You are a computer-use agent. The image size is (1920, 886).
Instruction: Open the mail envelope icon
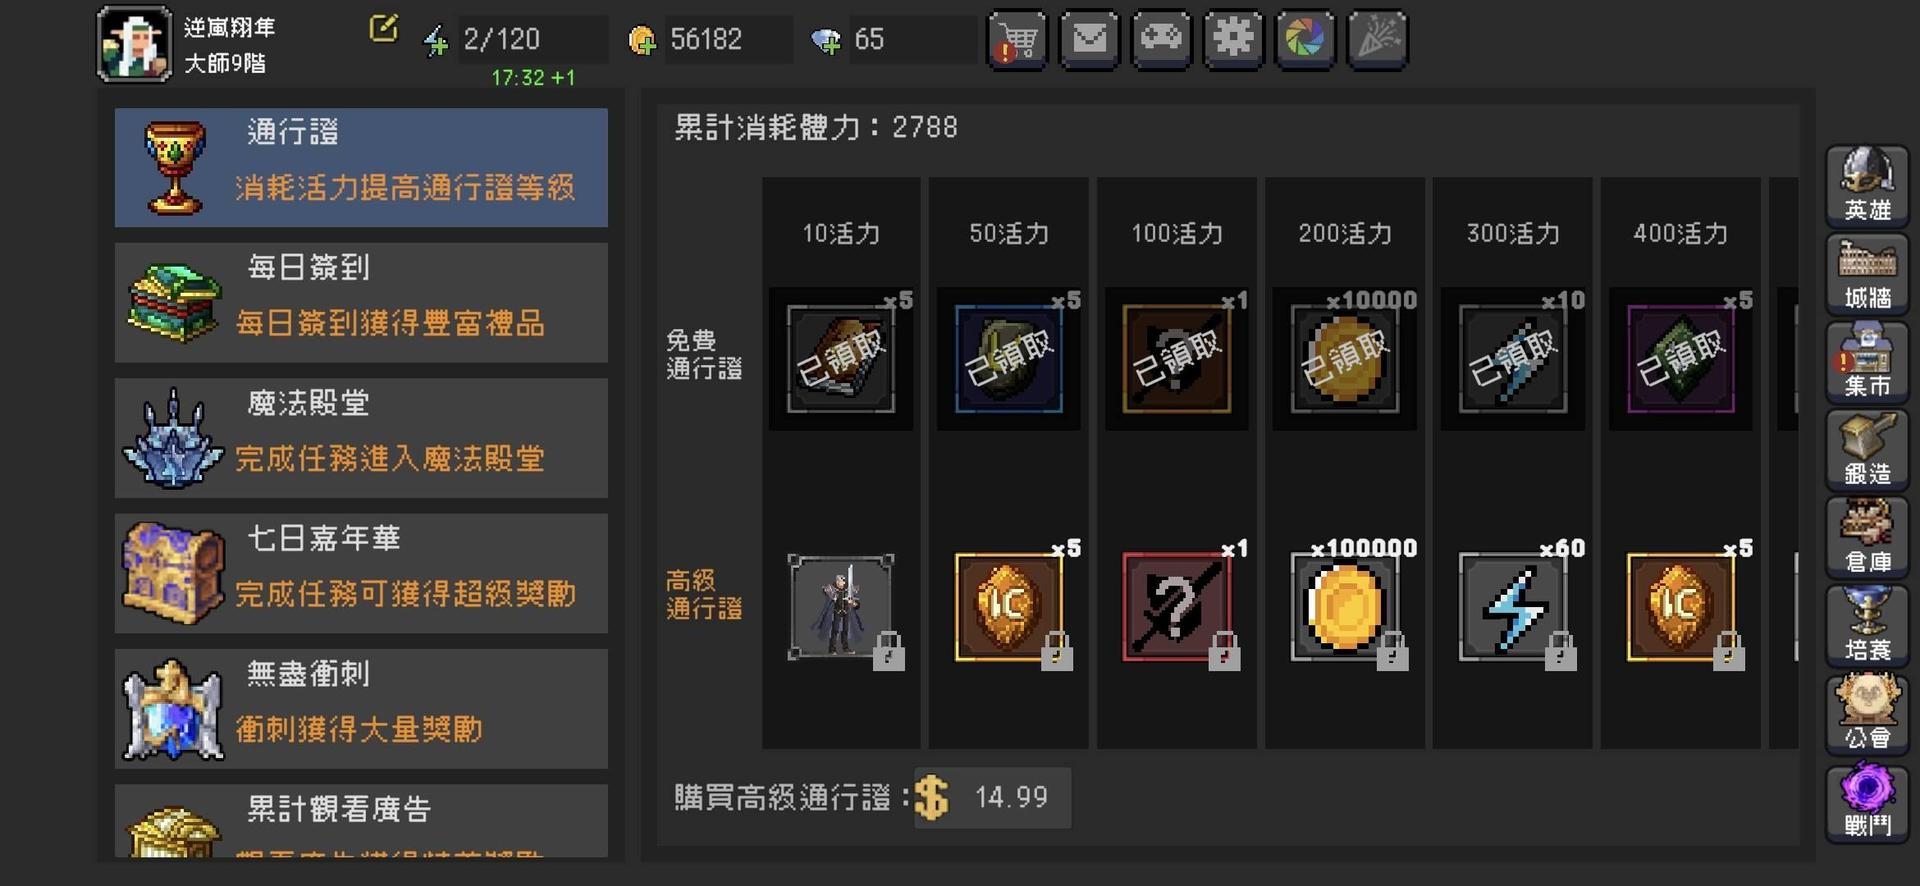tap(1089, 40)
